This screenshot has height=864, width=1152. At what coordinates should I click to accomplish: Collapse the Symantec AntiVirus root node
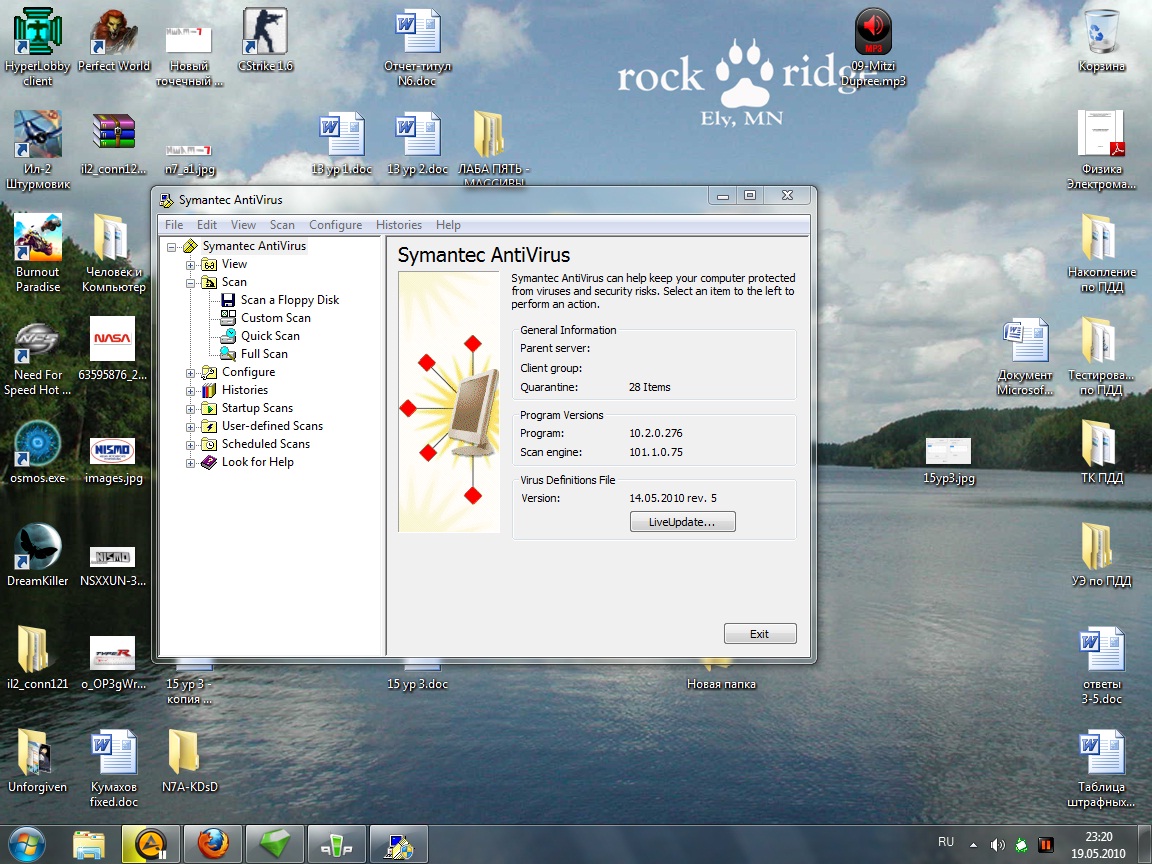(x=171, y=247)
